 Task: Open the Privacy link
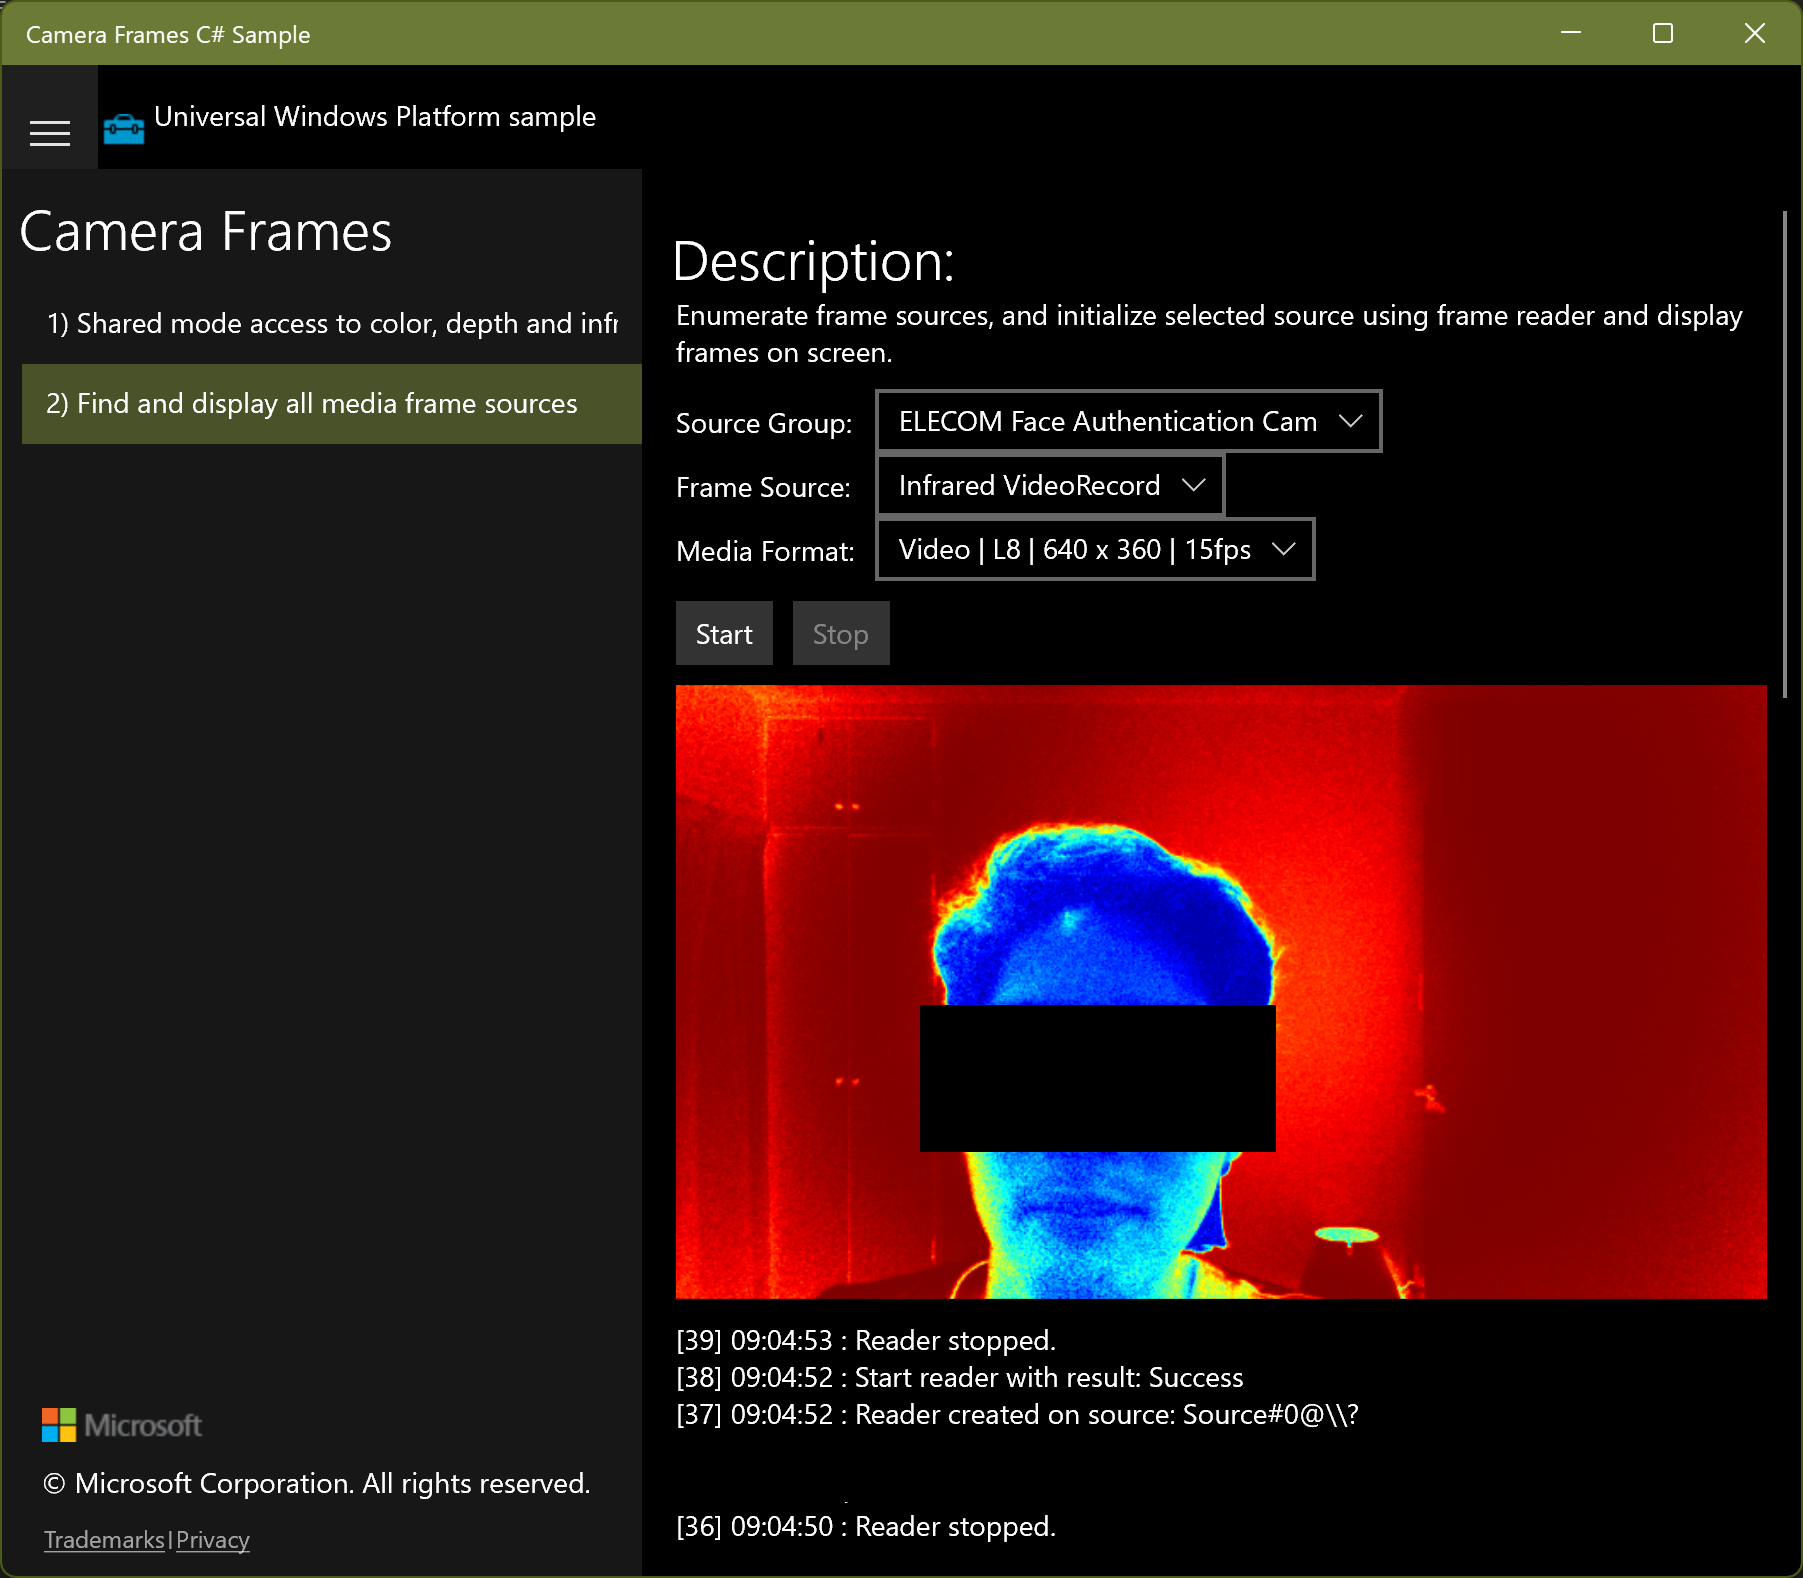pyautogui.click(x=213, y=1540)
